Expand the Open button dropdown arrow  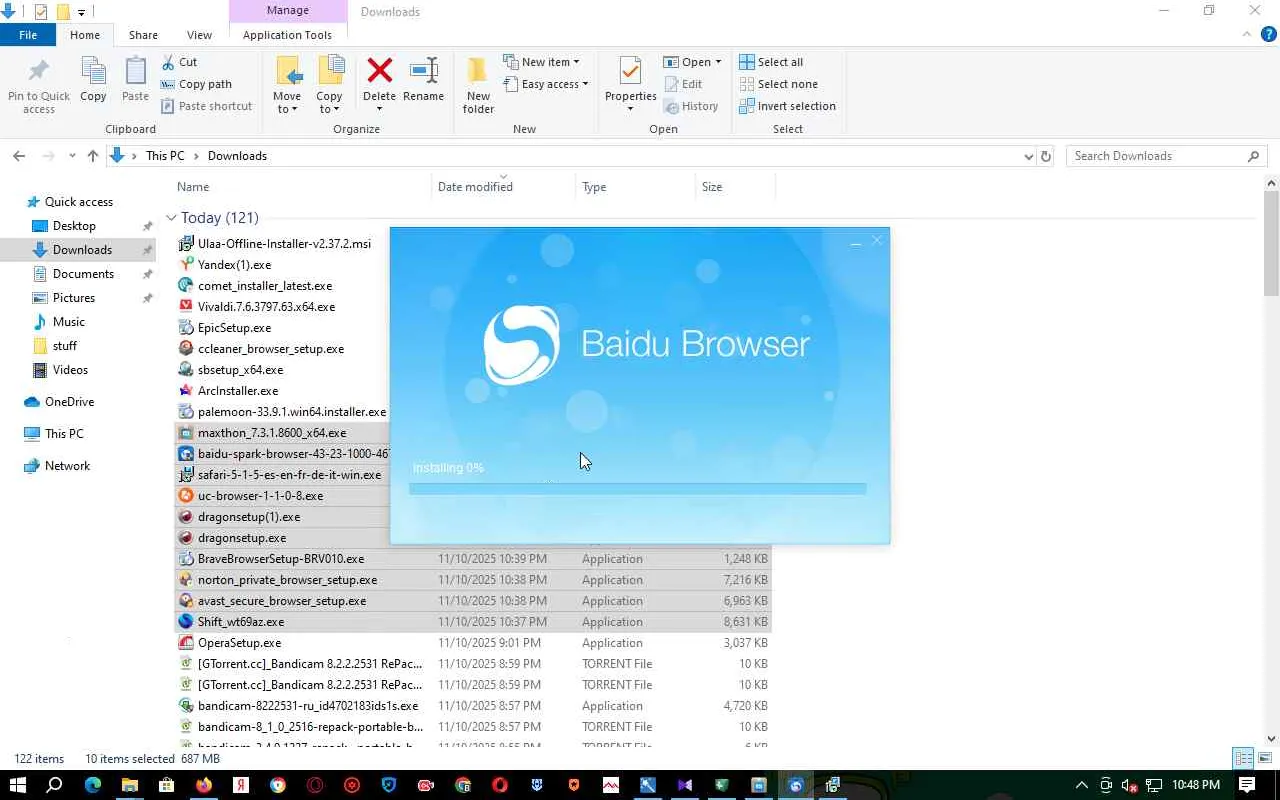(x=718, y=62)
